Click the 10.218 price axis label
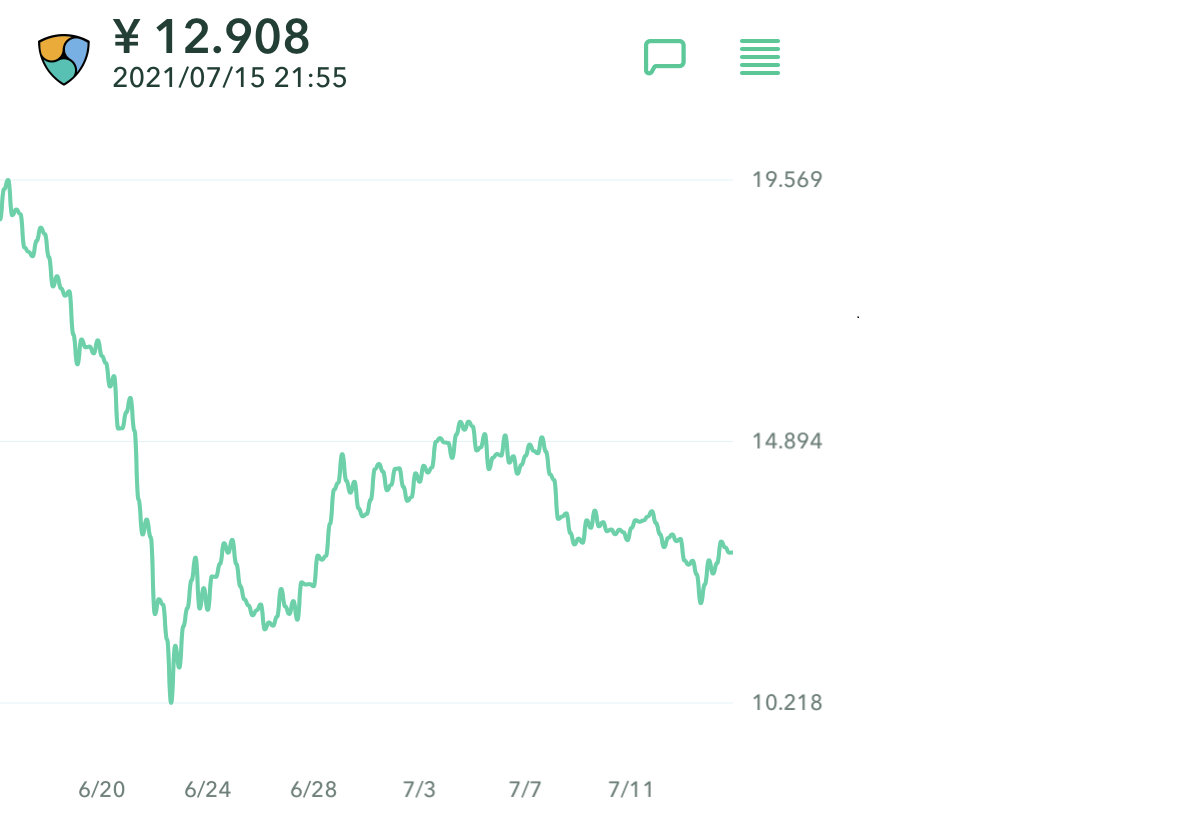The width and height of the screenshot is (1200, 826). click(x=787, y=703)
